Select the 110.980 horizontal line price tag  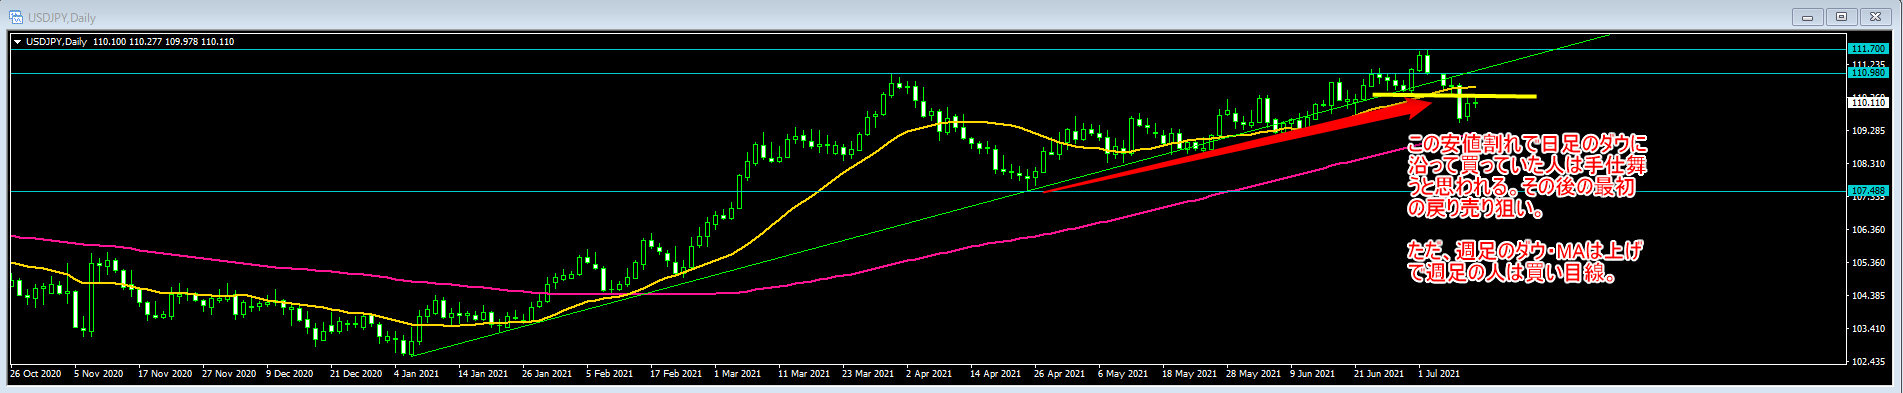pyautogui.click(x=1867, y=73)
